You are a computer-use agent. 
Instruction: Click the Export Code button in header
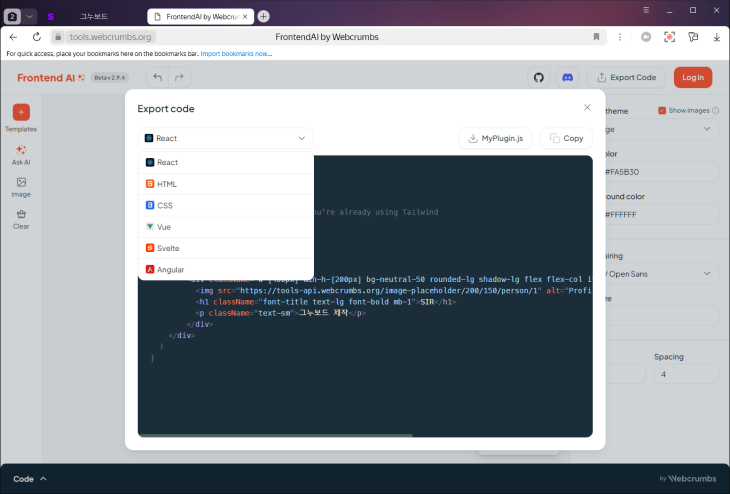(627, 77)
